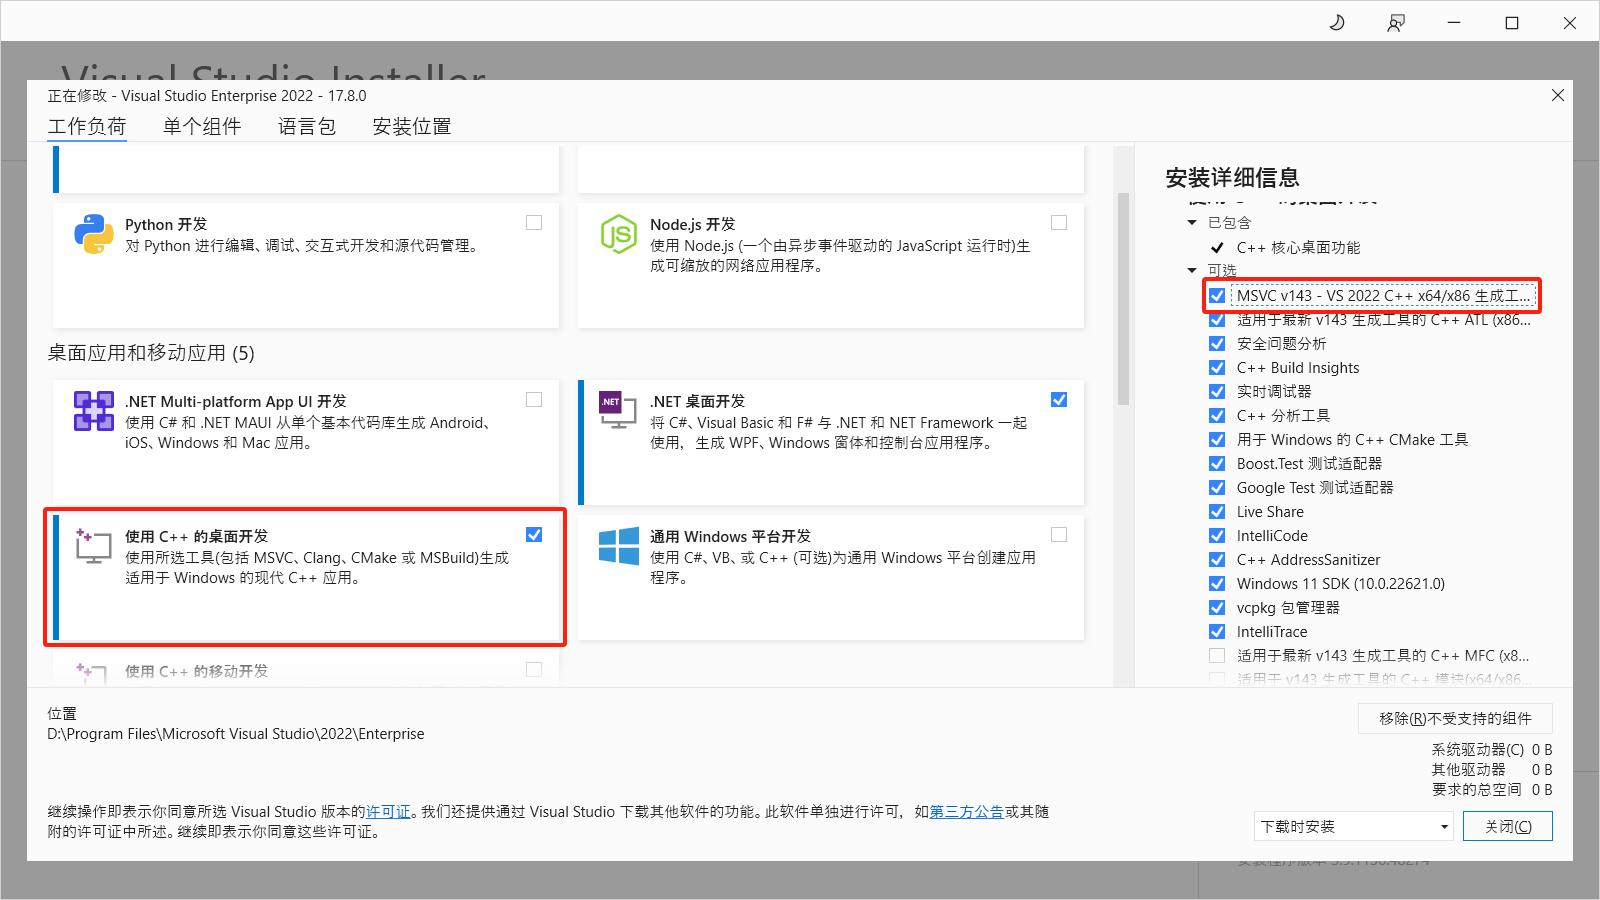This screenshot has height=900, width=1600.
Task: Click the 关闭(C) button
Action: click(x=1508, y=827)
